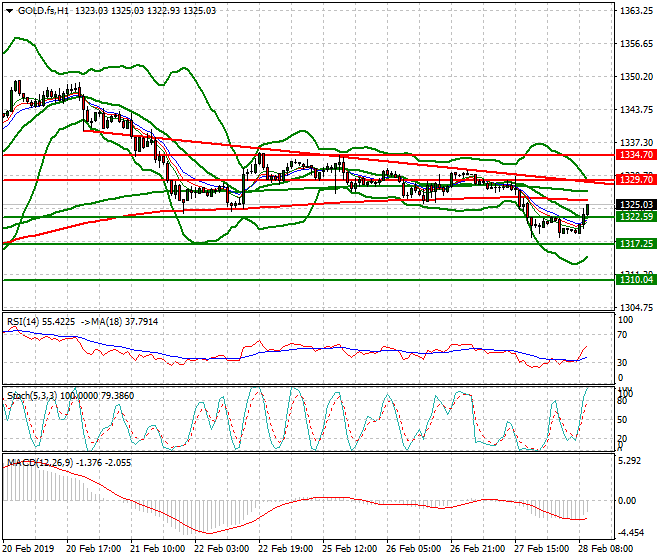Click the 26 Feb 05:00 time label
Screen dimensions: 660x560
(413, 549)
